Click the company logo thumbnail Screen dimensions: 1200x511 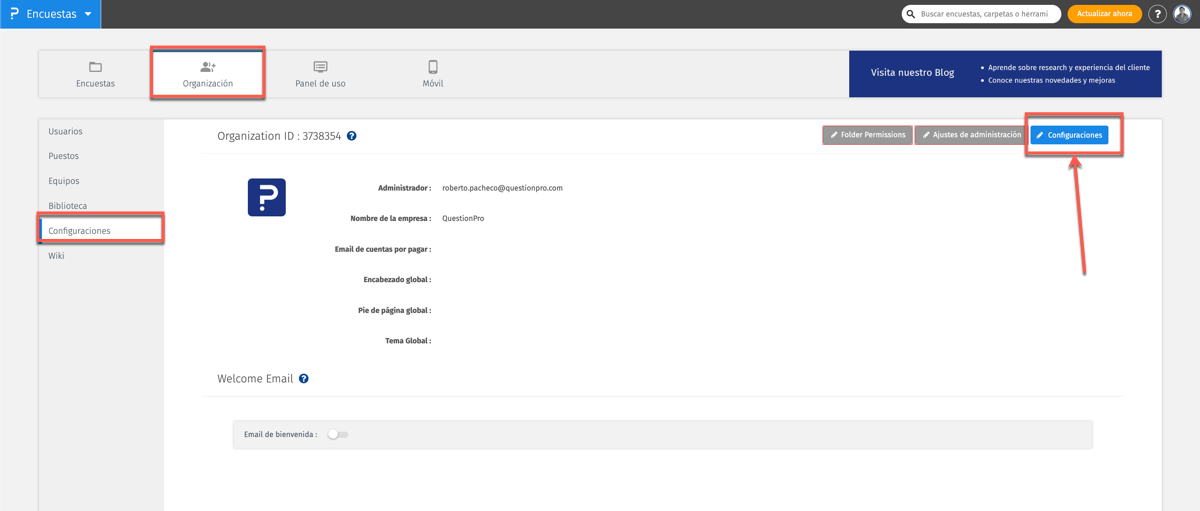(x=267, y=197)
